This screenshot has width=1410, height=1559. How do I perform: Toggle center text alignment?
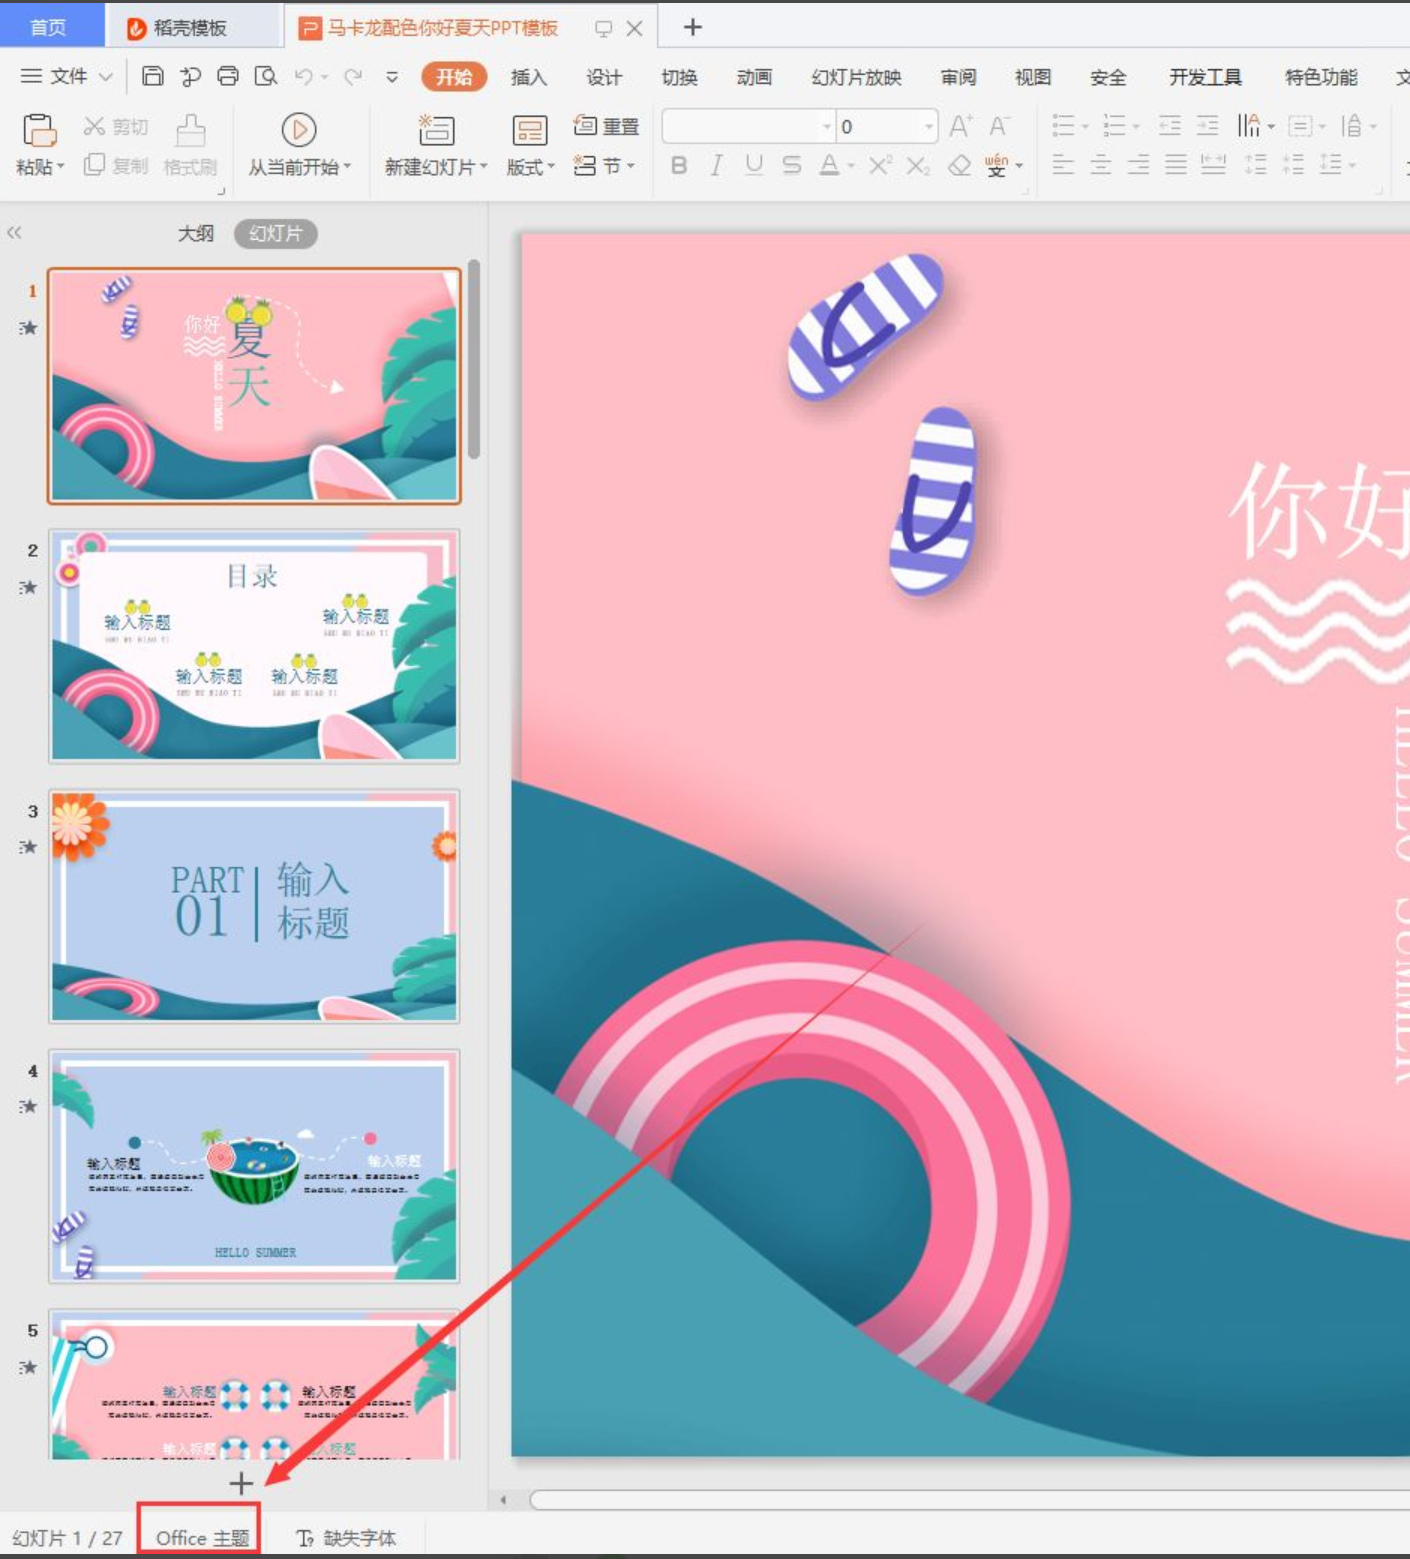(x=1101, y=165)
